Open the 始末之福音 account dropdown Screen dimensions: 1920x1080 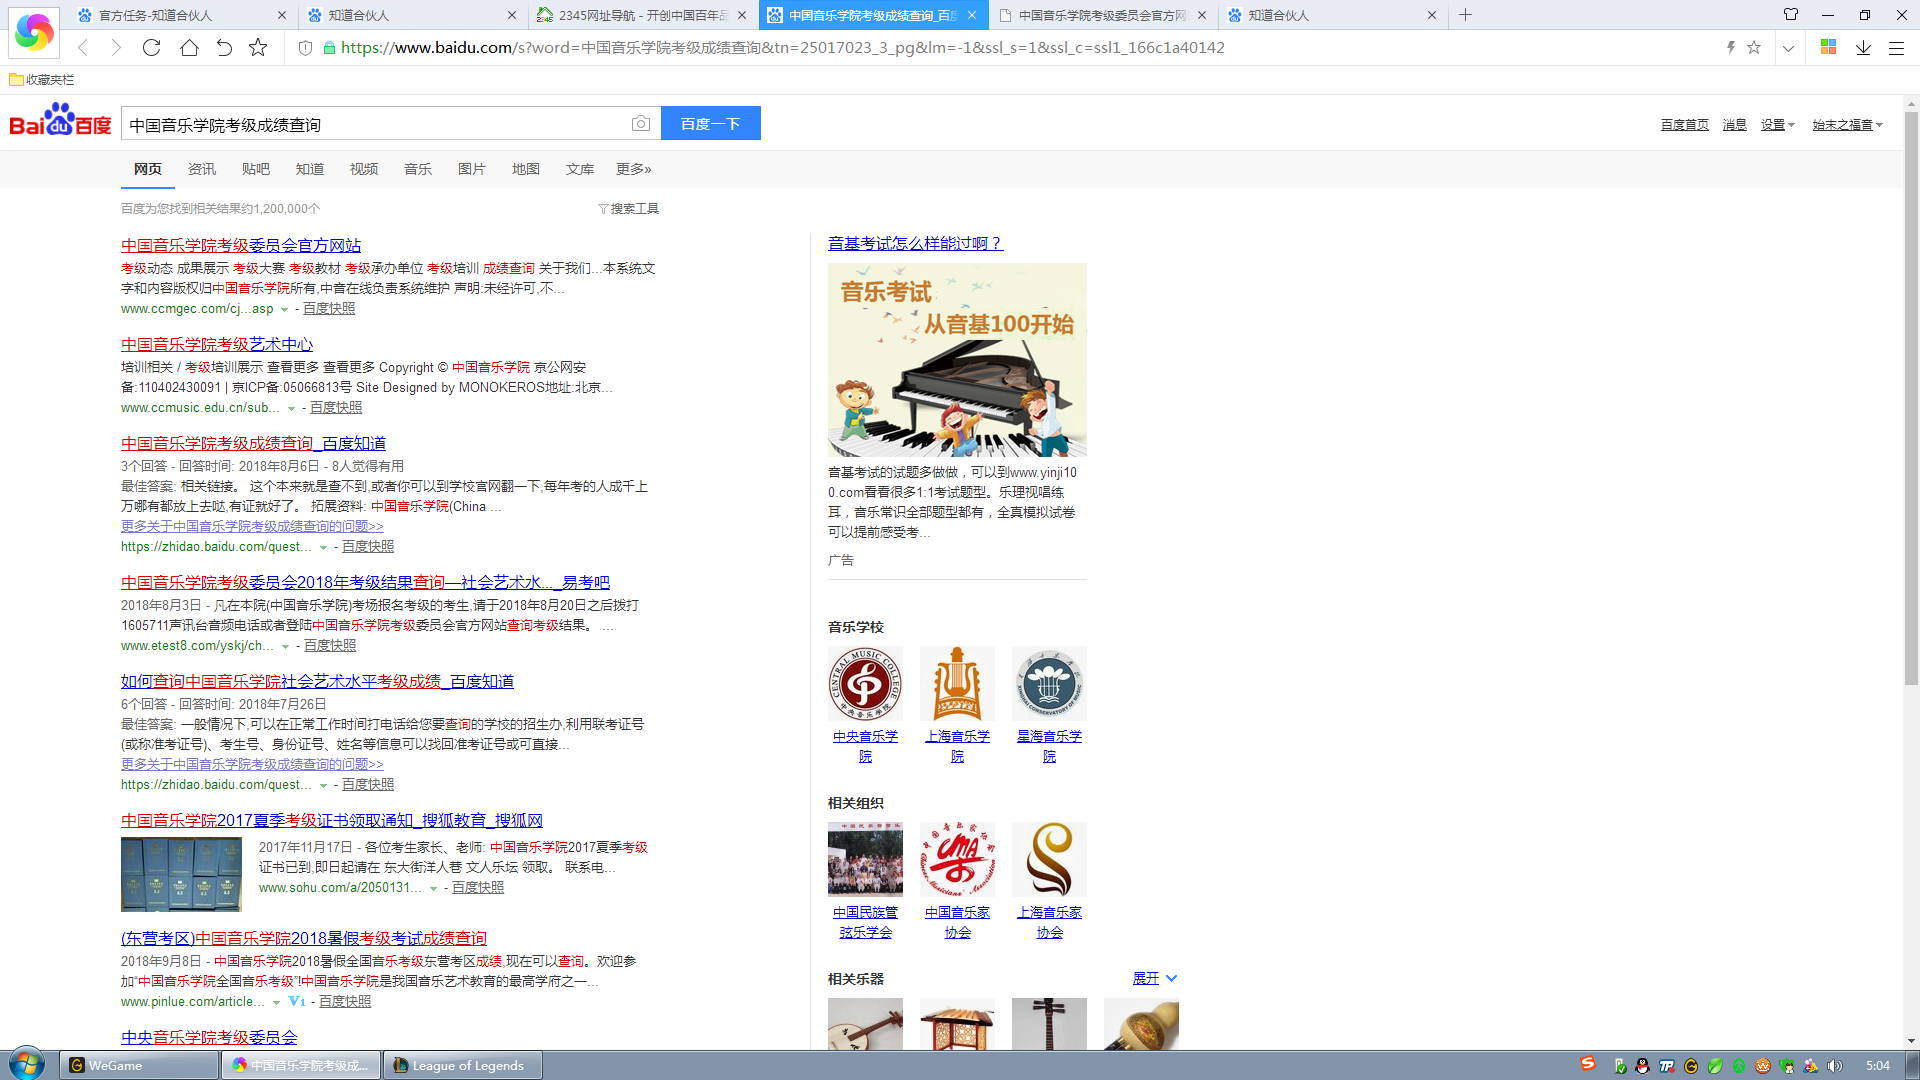[x=1848, y=125]
